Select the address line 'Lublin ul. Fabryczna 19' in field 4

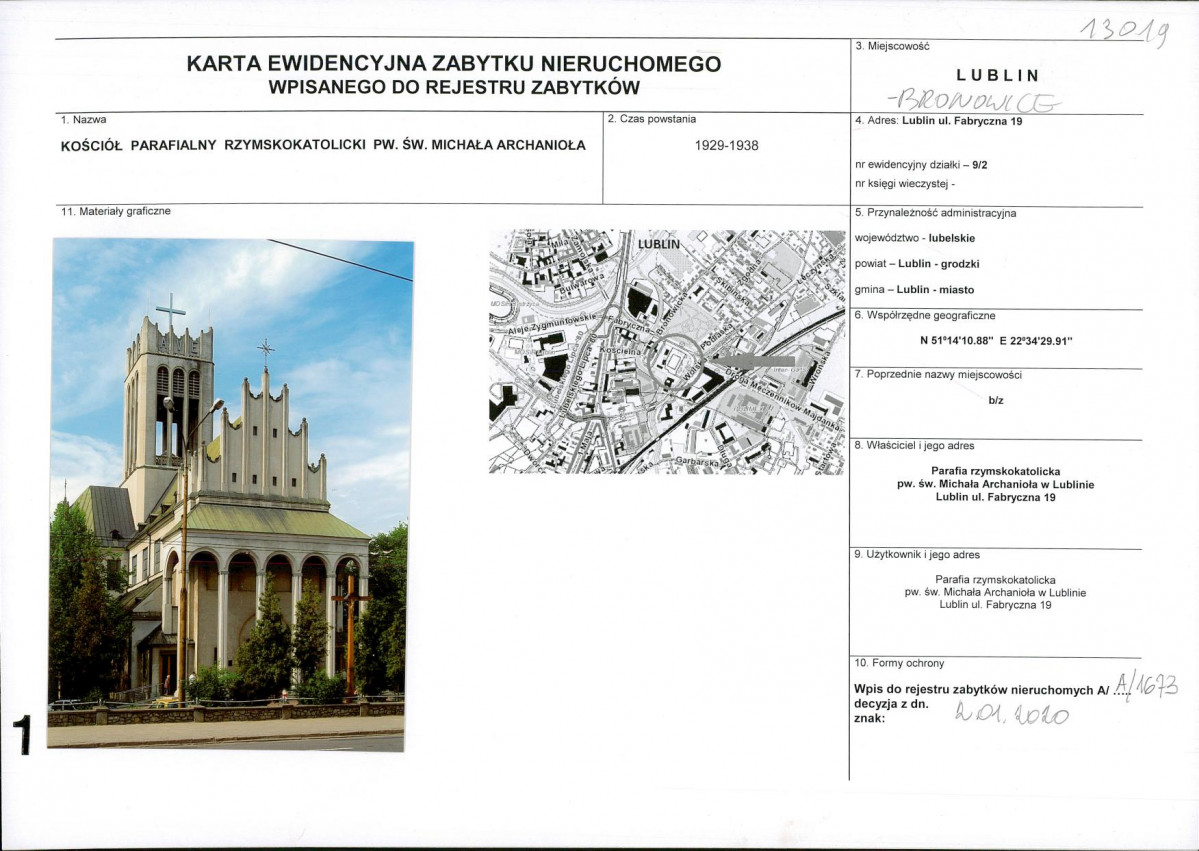coord(962,121)
